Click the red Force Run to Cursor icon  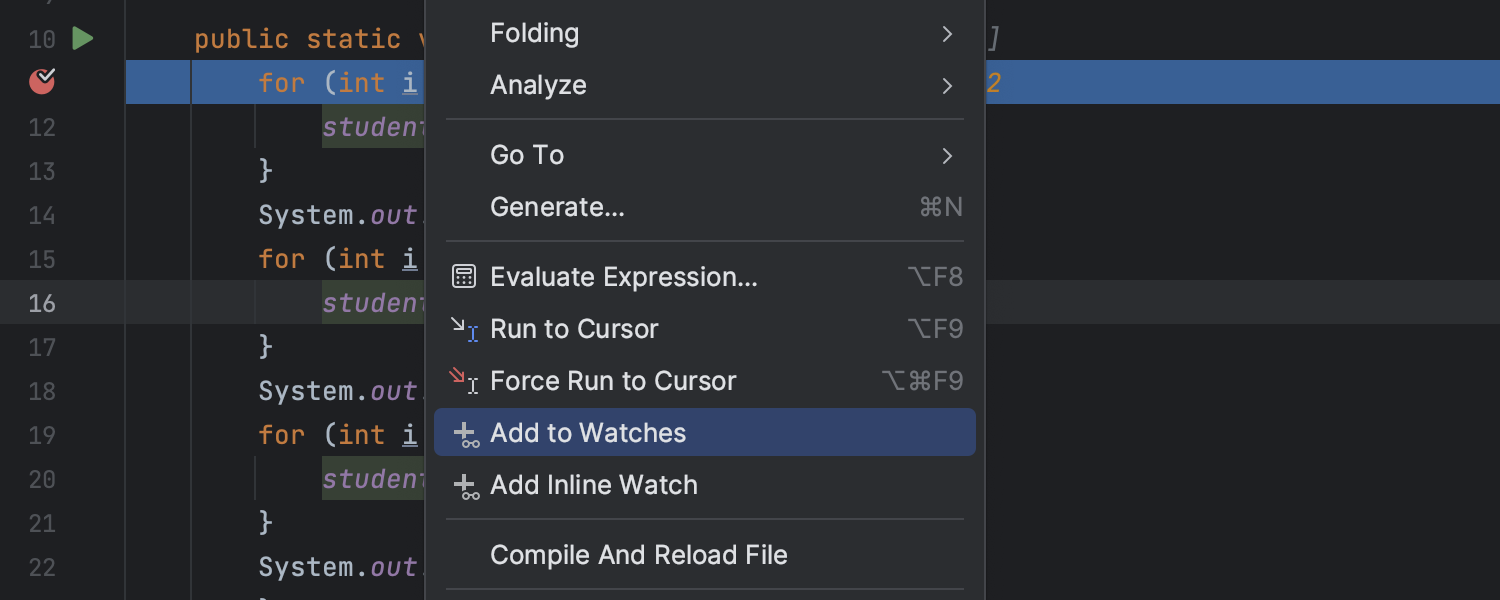(x=464, y=381)
